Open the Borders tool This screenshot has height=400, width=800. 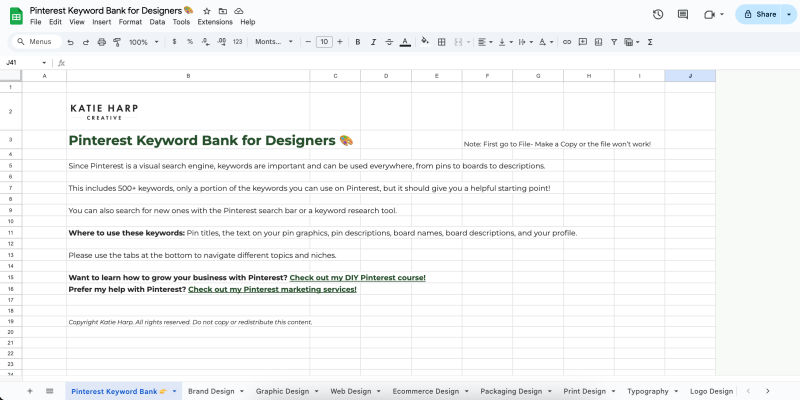coord(442,42)
